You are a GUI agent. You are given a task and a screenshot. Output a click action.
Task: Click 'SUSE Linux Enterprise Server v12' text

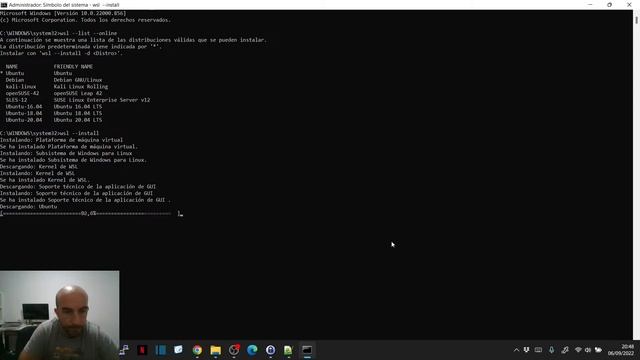coord(102,100)
